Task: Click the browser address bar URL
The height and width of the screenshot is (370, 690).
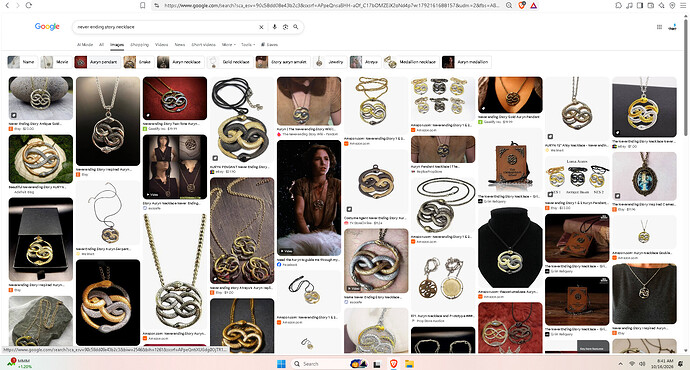Action: 332,5
